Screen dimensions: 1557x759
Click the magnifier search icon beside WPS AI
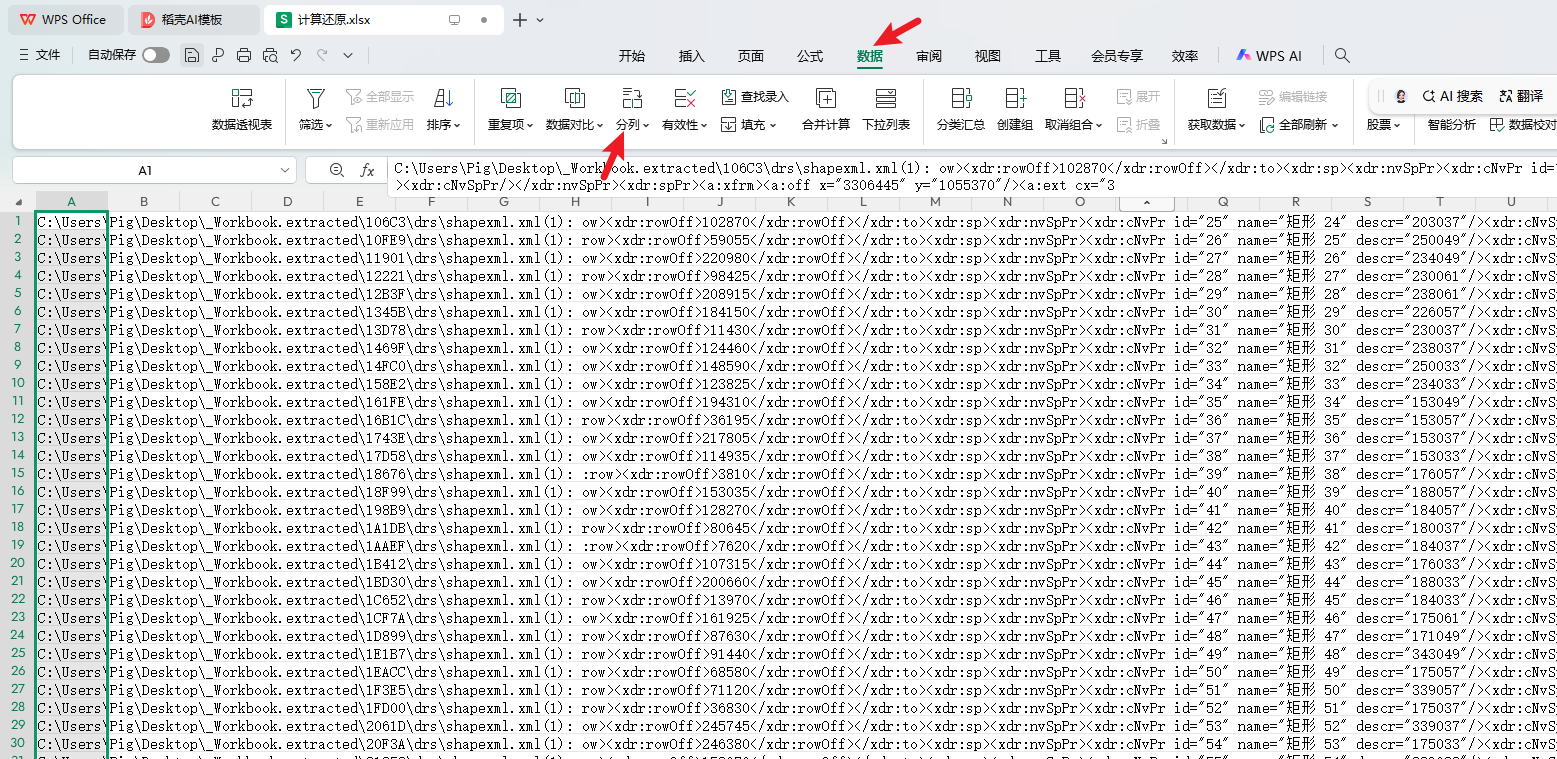[1342, 56]
